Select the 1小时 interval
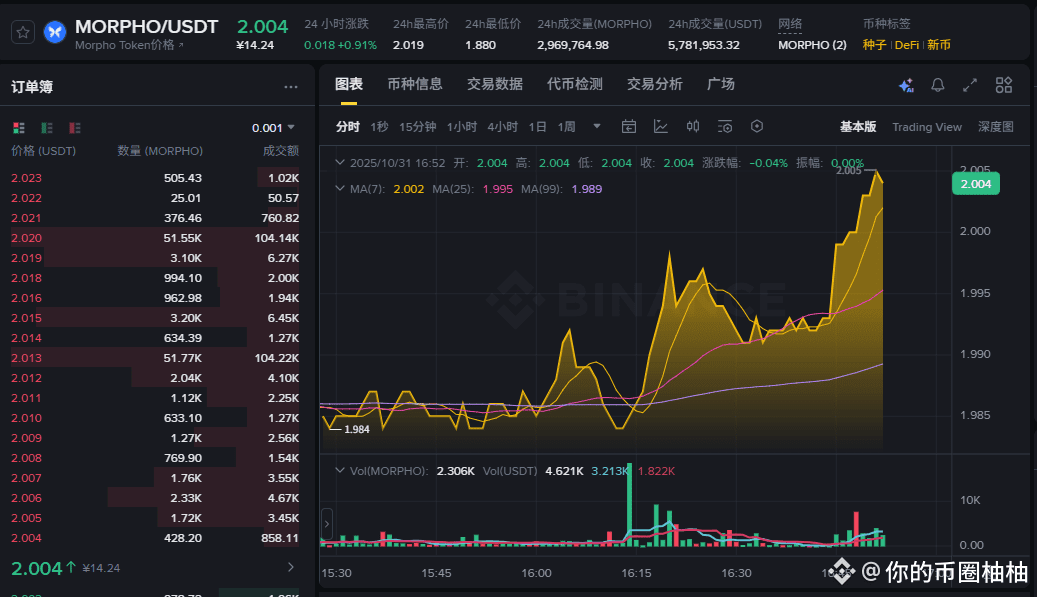Image resolution: width=1037 pixels, height=597 pixels. (x=462, y=126)
